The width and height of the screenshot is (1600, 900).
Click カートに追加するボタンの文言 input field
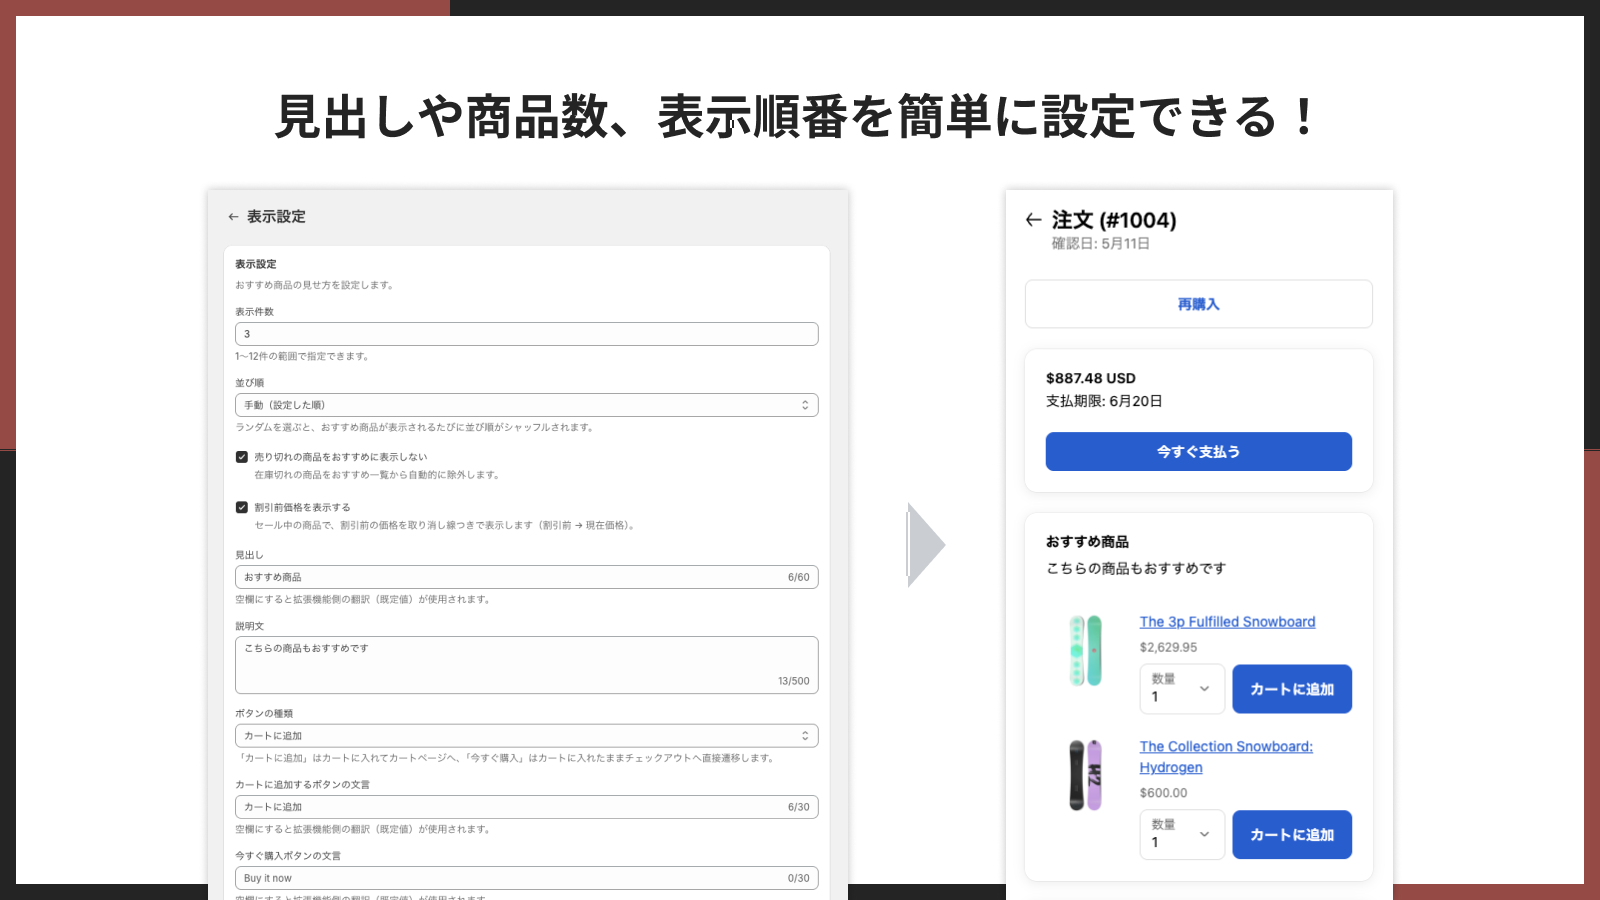pos(527,807)
